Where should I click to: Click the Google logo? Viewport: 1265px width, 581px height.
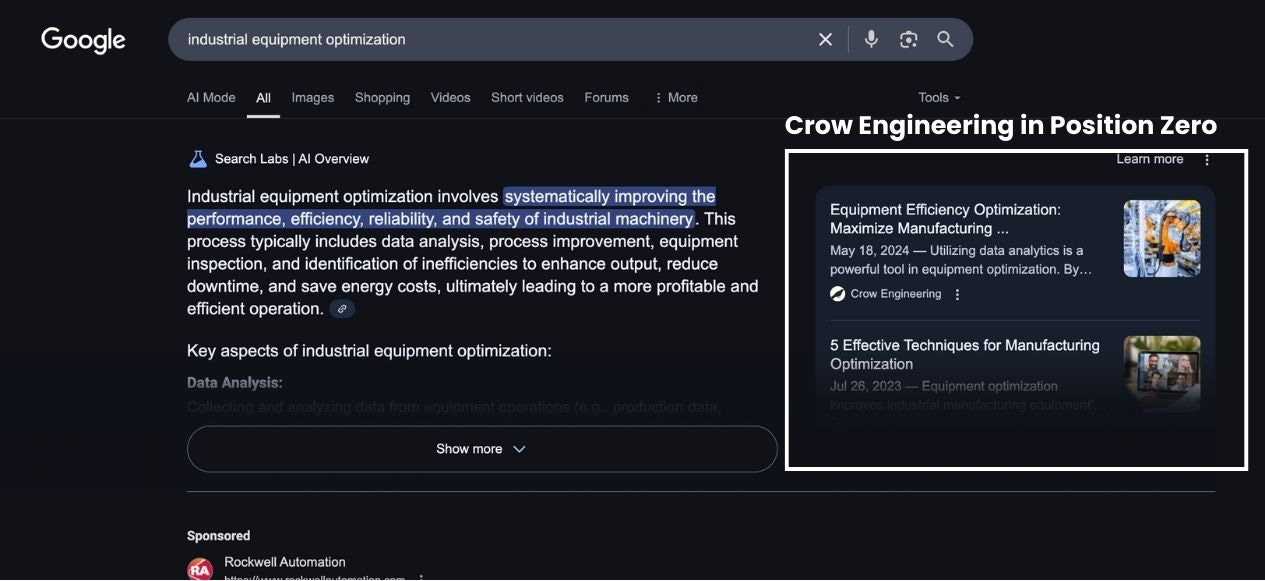click(83, 40)
